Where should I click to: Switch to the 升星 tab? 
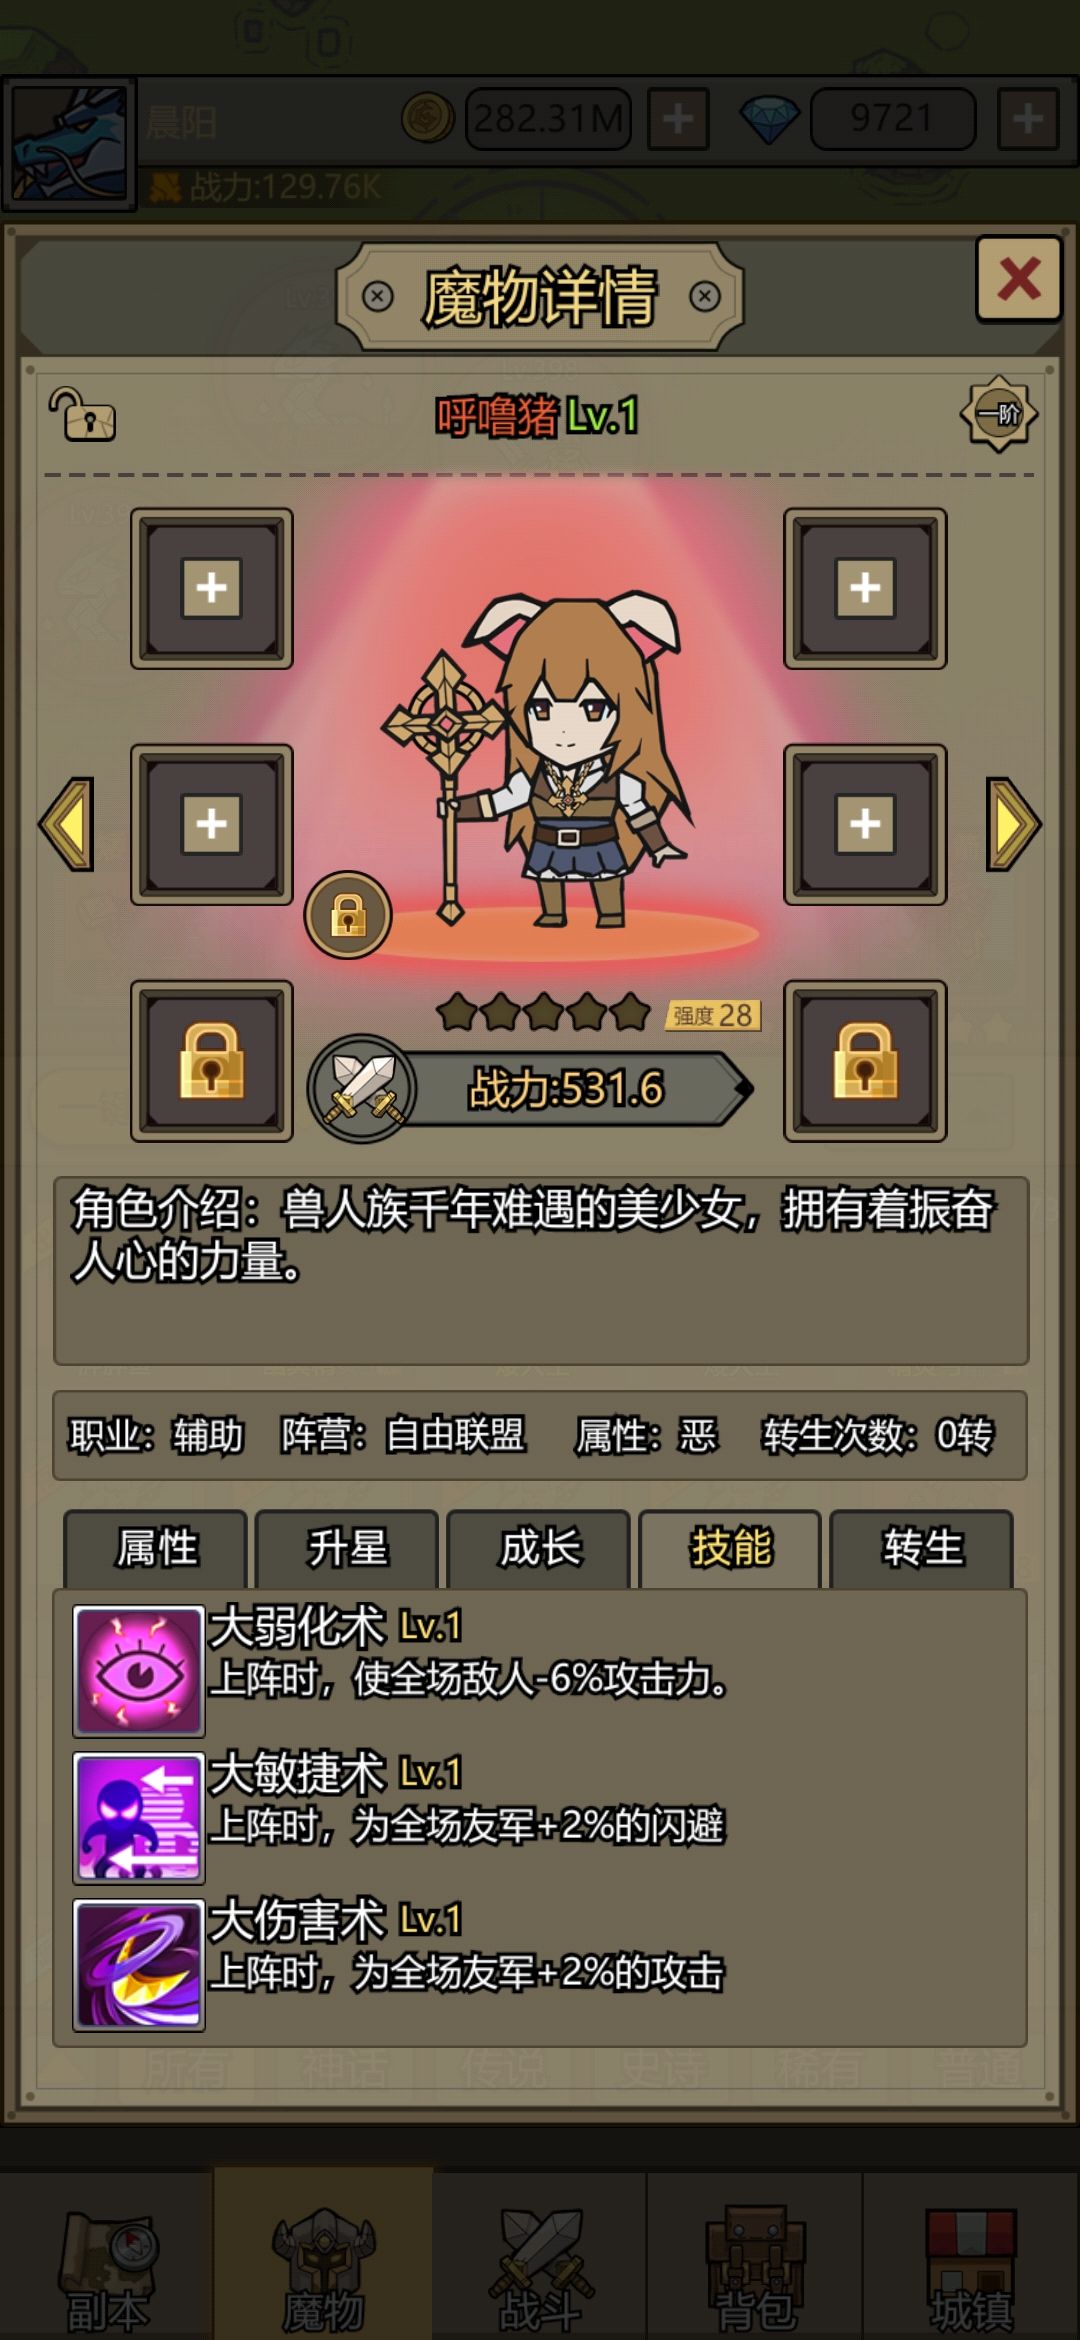click(347, 1548)
